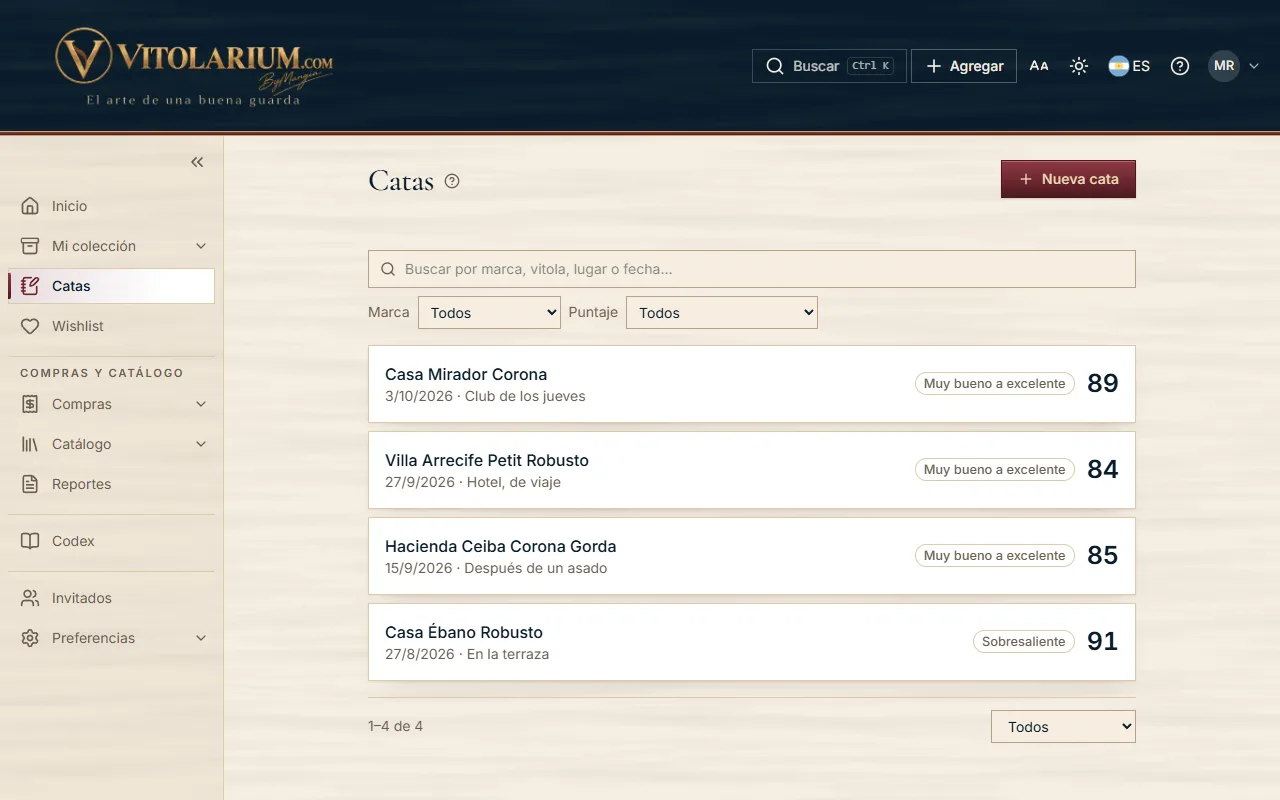
Task: Open the help question-mark icon in header
Action: click(x=1180, y=66)
